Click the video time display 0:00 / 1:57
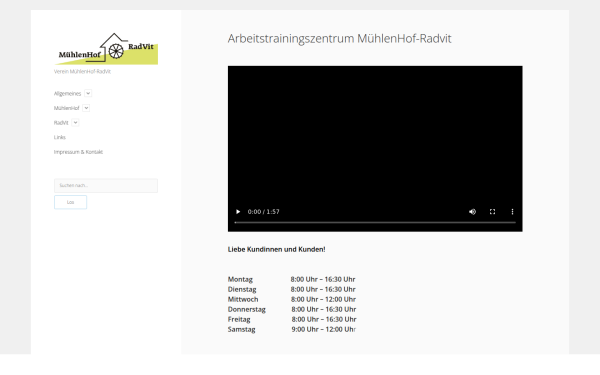The height and width of the screenshot is (375, 600). point(264,212)
